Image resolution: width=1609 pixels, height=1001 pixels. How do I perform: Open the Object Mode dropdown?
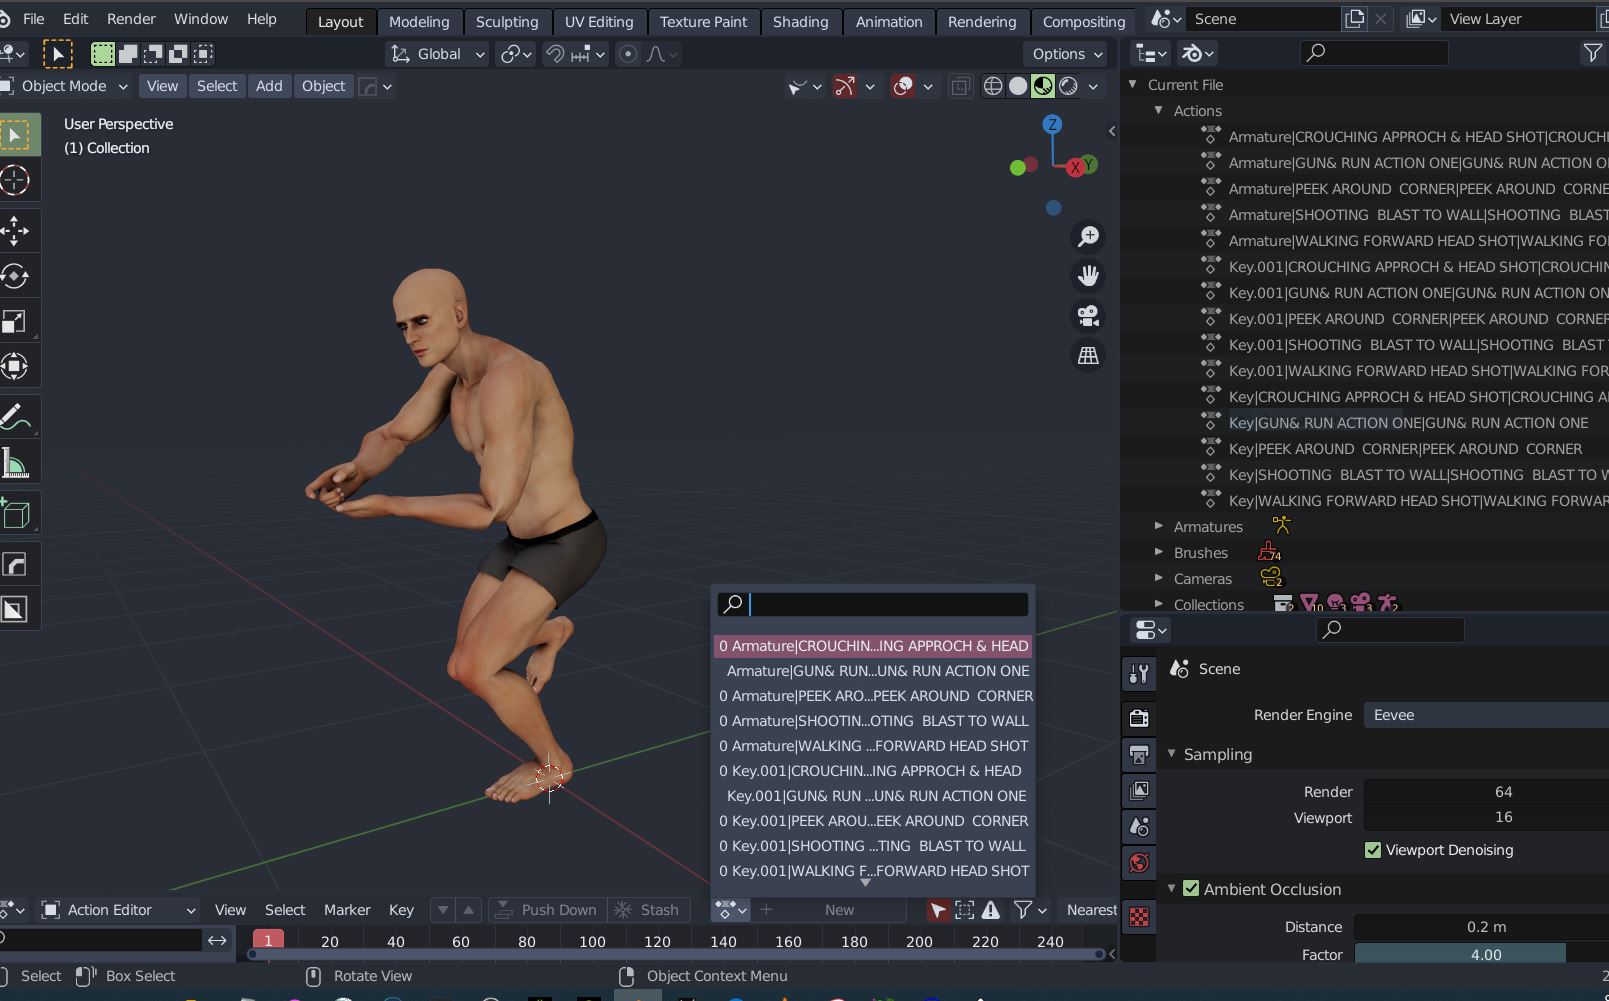pyautogui.click(x=67, y=86)
